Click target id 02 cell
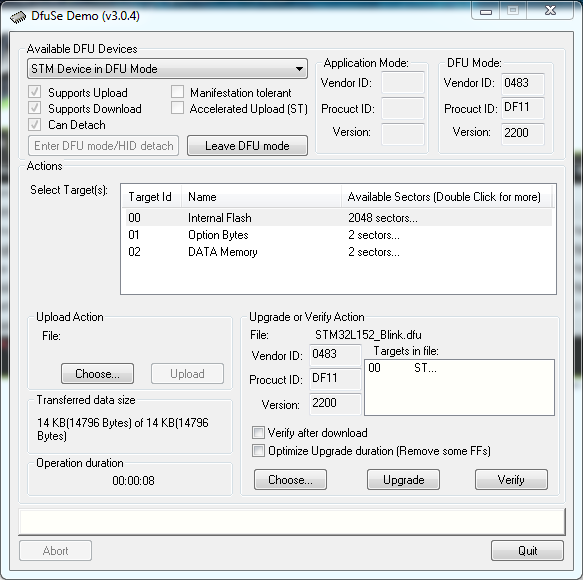This screenshot has width=583, height=580. tap(134, 252)
